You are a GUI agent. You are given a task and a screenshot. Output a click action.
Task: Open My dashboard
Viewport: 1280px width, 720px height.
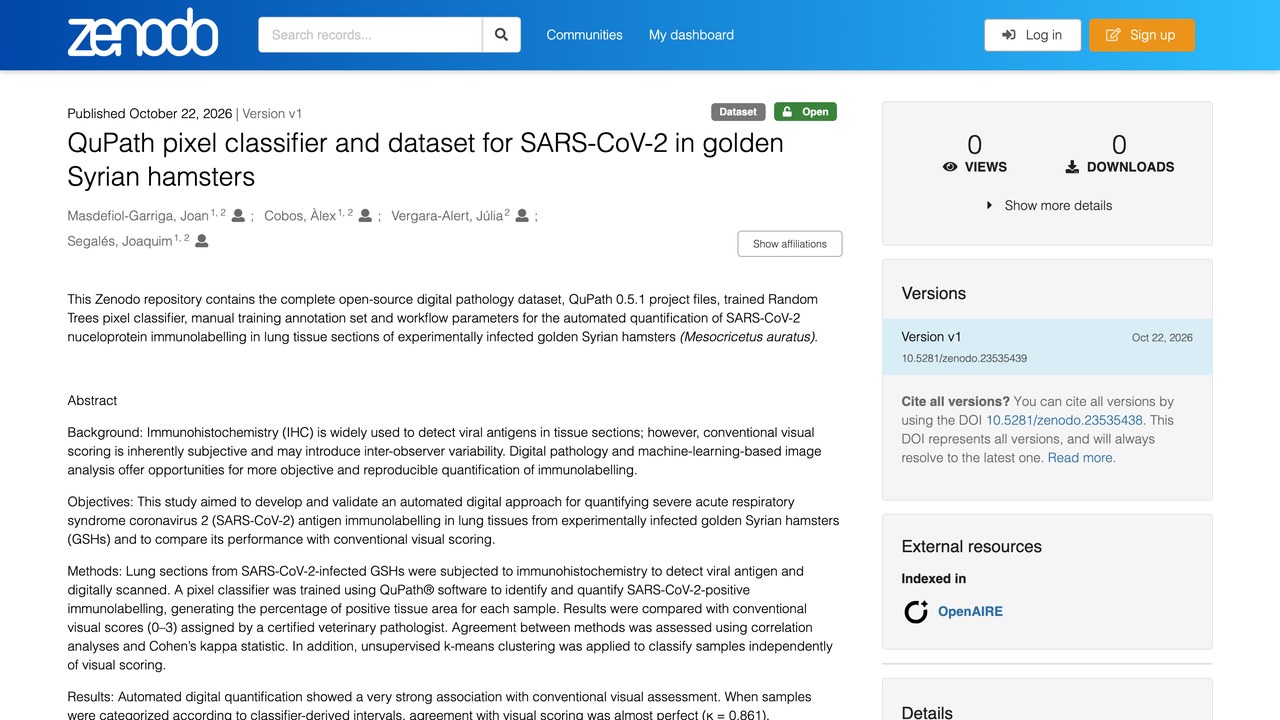[x=691, y=35]
